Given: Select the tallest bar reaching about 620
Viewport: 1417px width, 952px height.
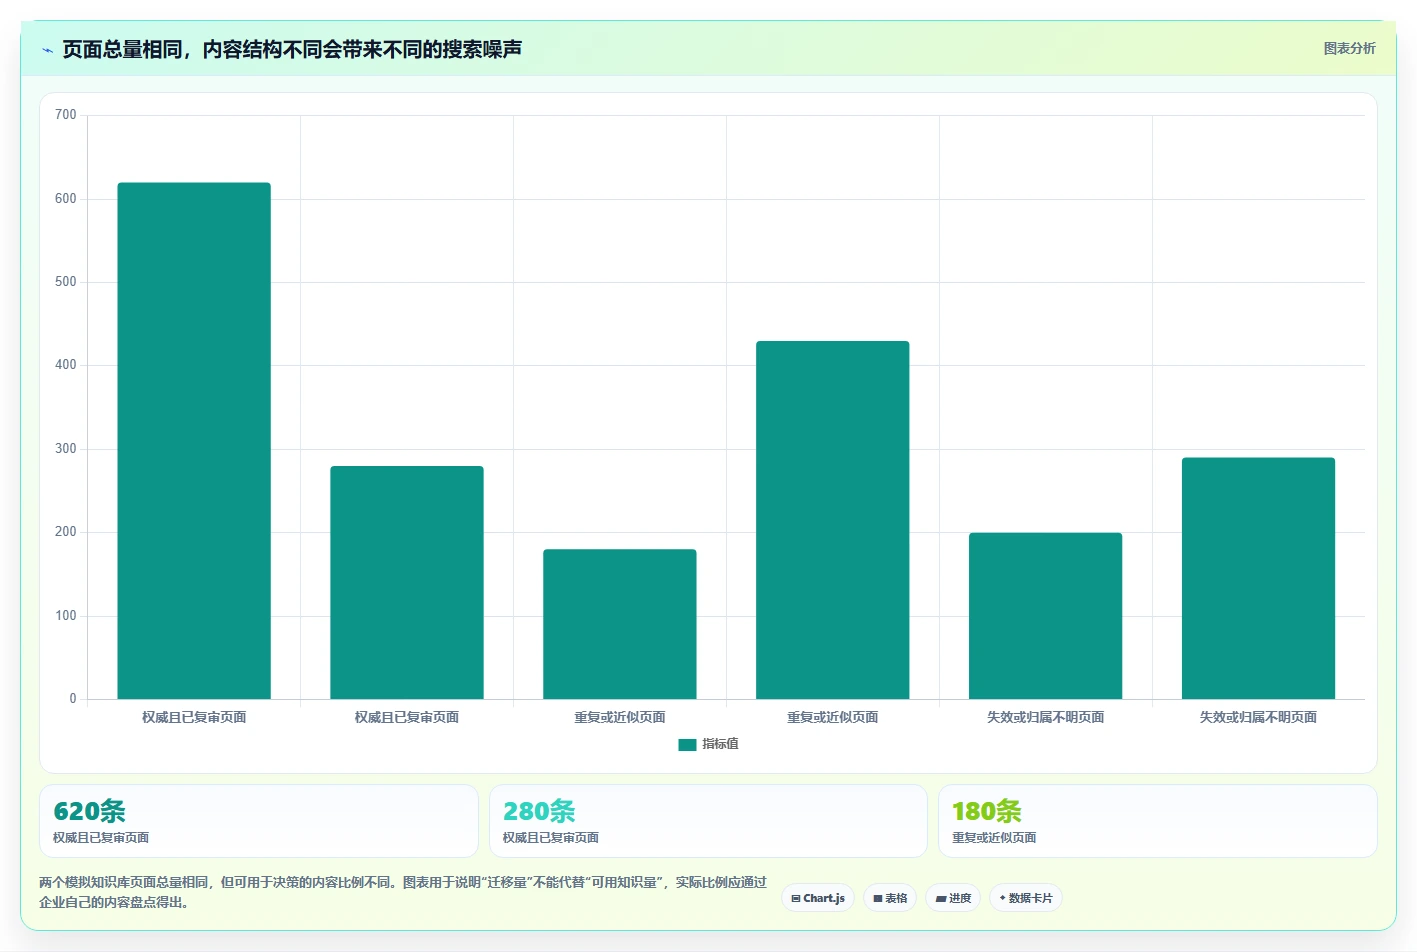Looking at the screenshot, I should (194, 441).
